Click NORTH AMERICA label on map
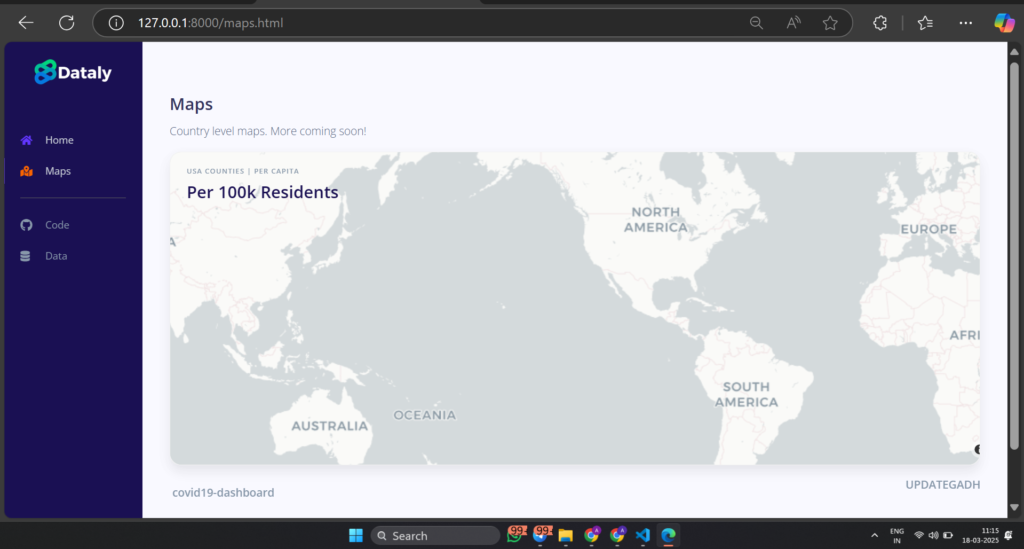Screen dimensions: 1024x549 click(x=656, y=220)
